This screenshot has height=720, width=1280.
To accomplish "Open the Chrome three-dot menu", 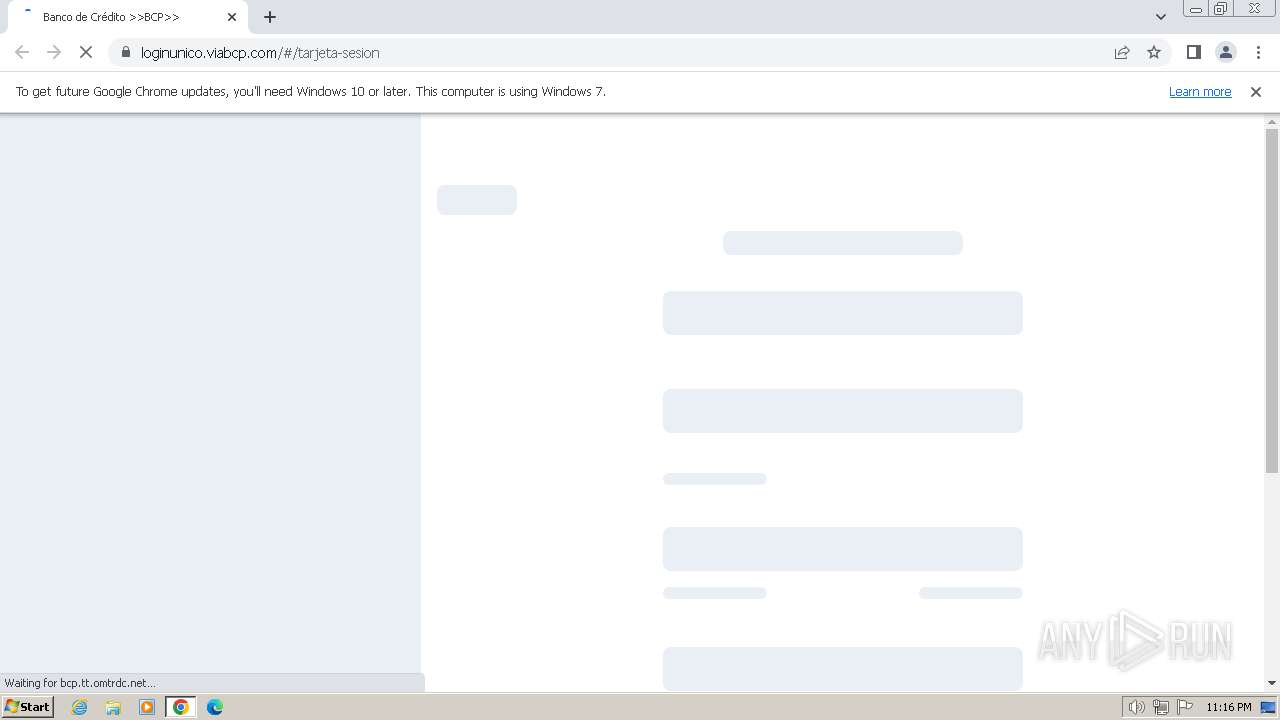I will [1258, 52].
